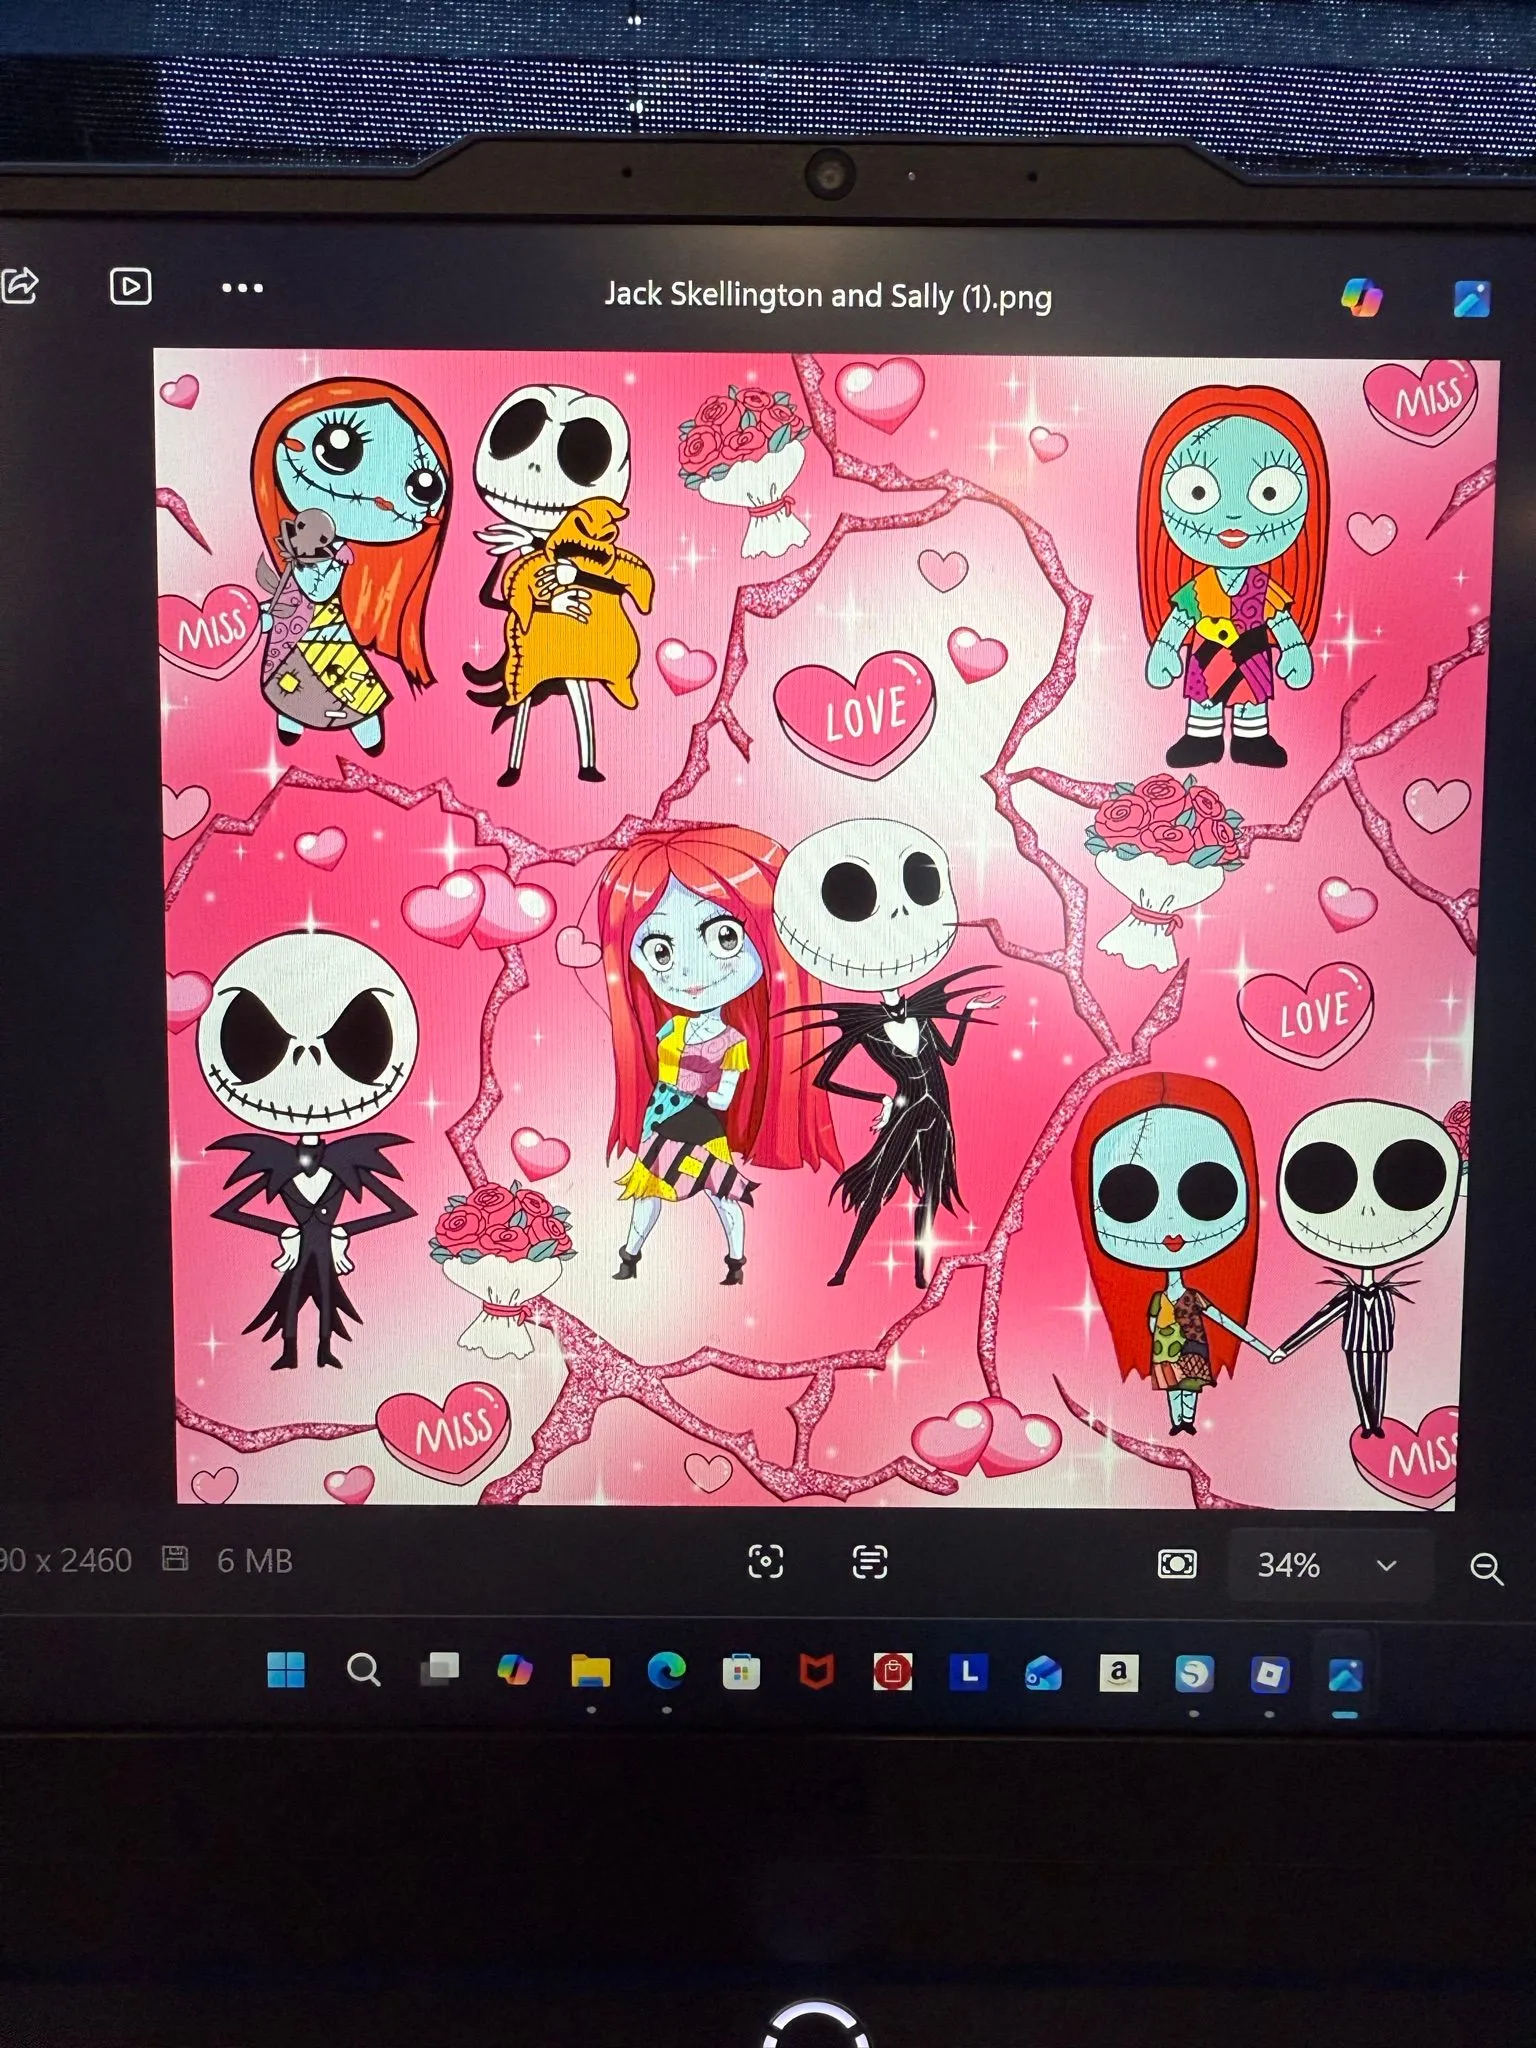This screenshot has width=1536, height=2048.
Task: Expand the 34% zoom level dropdown
Action: click(x=1386, y=1566)
